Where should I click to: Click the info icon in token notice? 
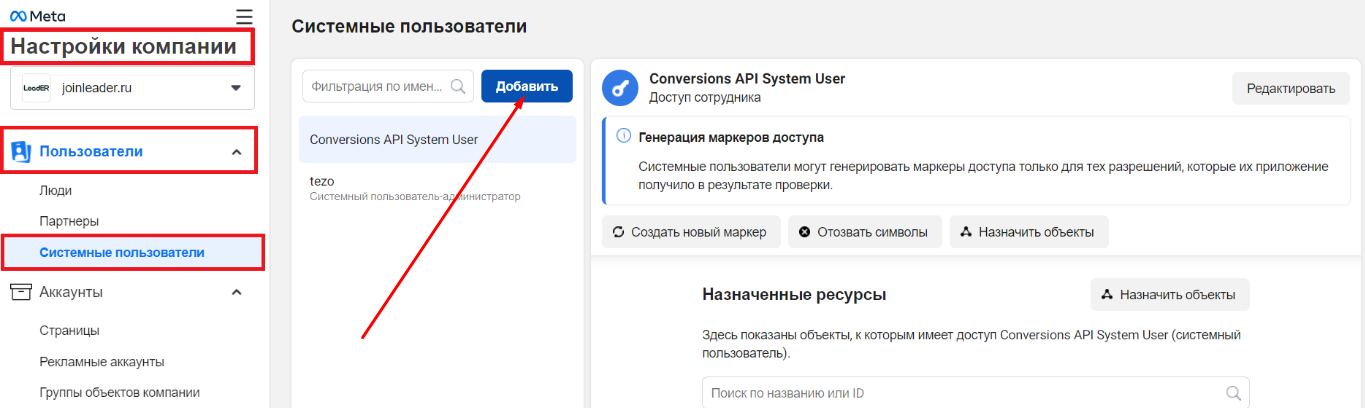[x=623, y=137]
